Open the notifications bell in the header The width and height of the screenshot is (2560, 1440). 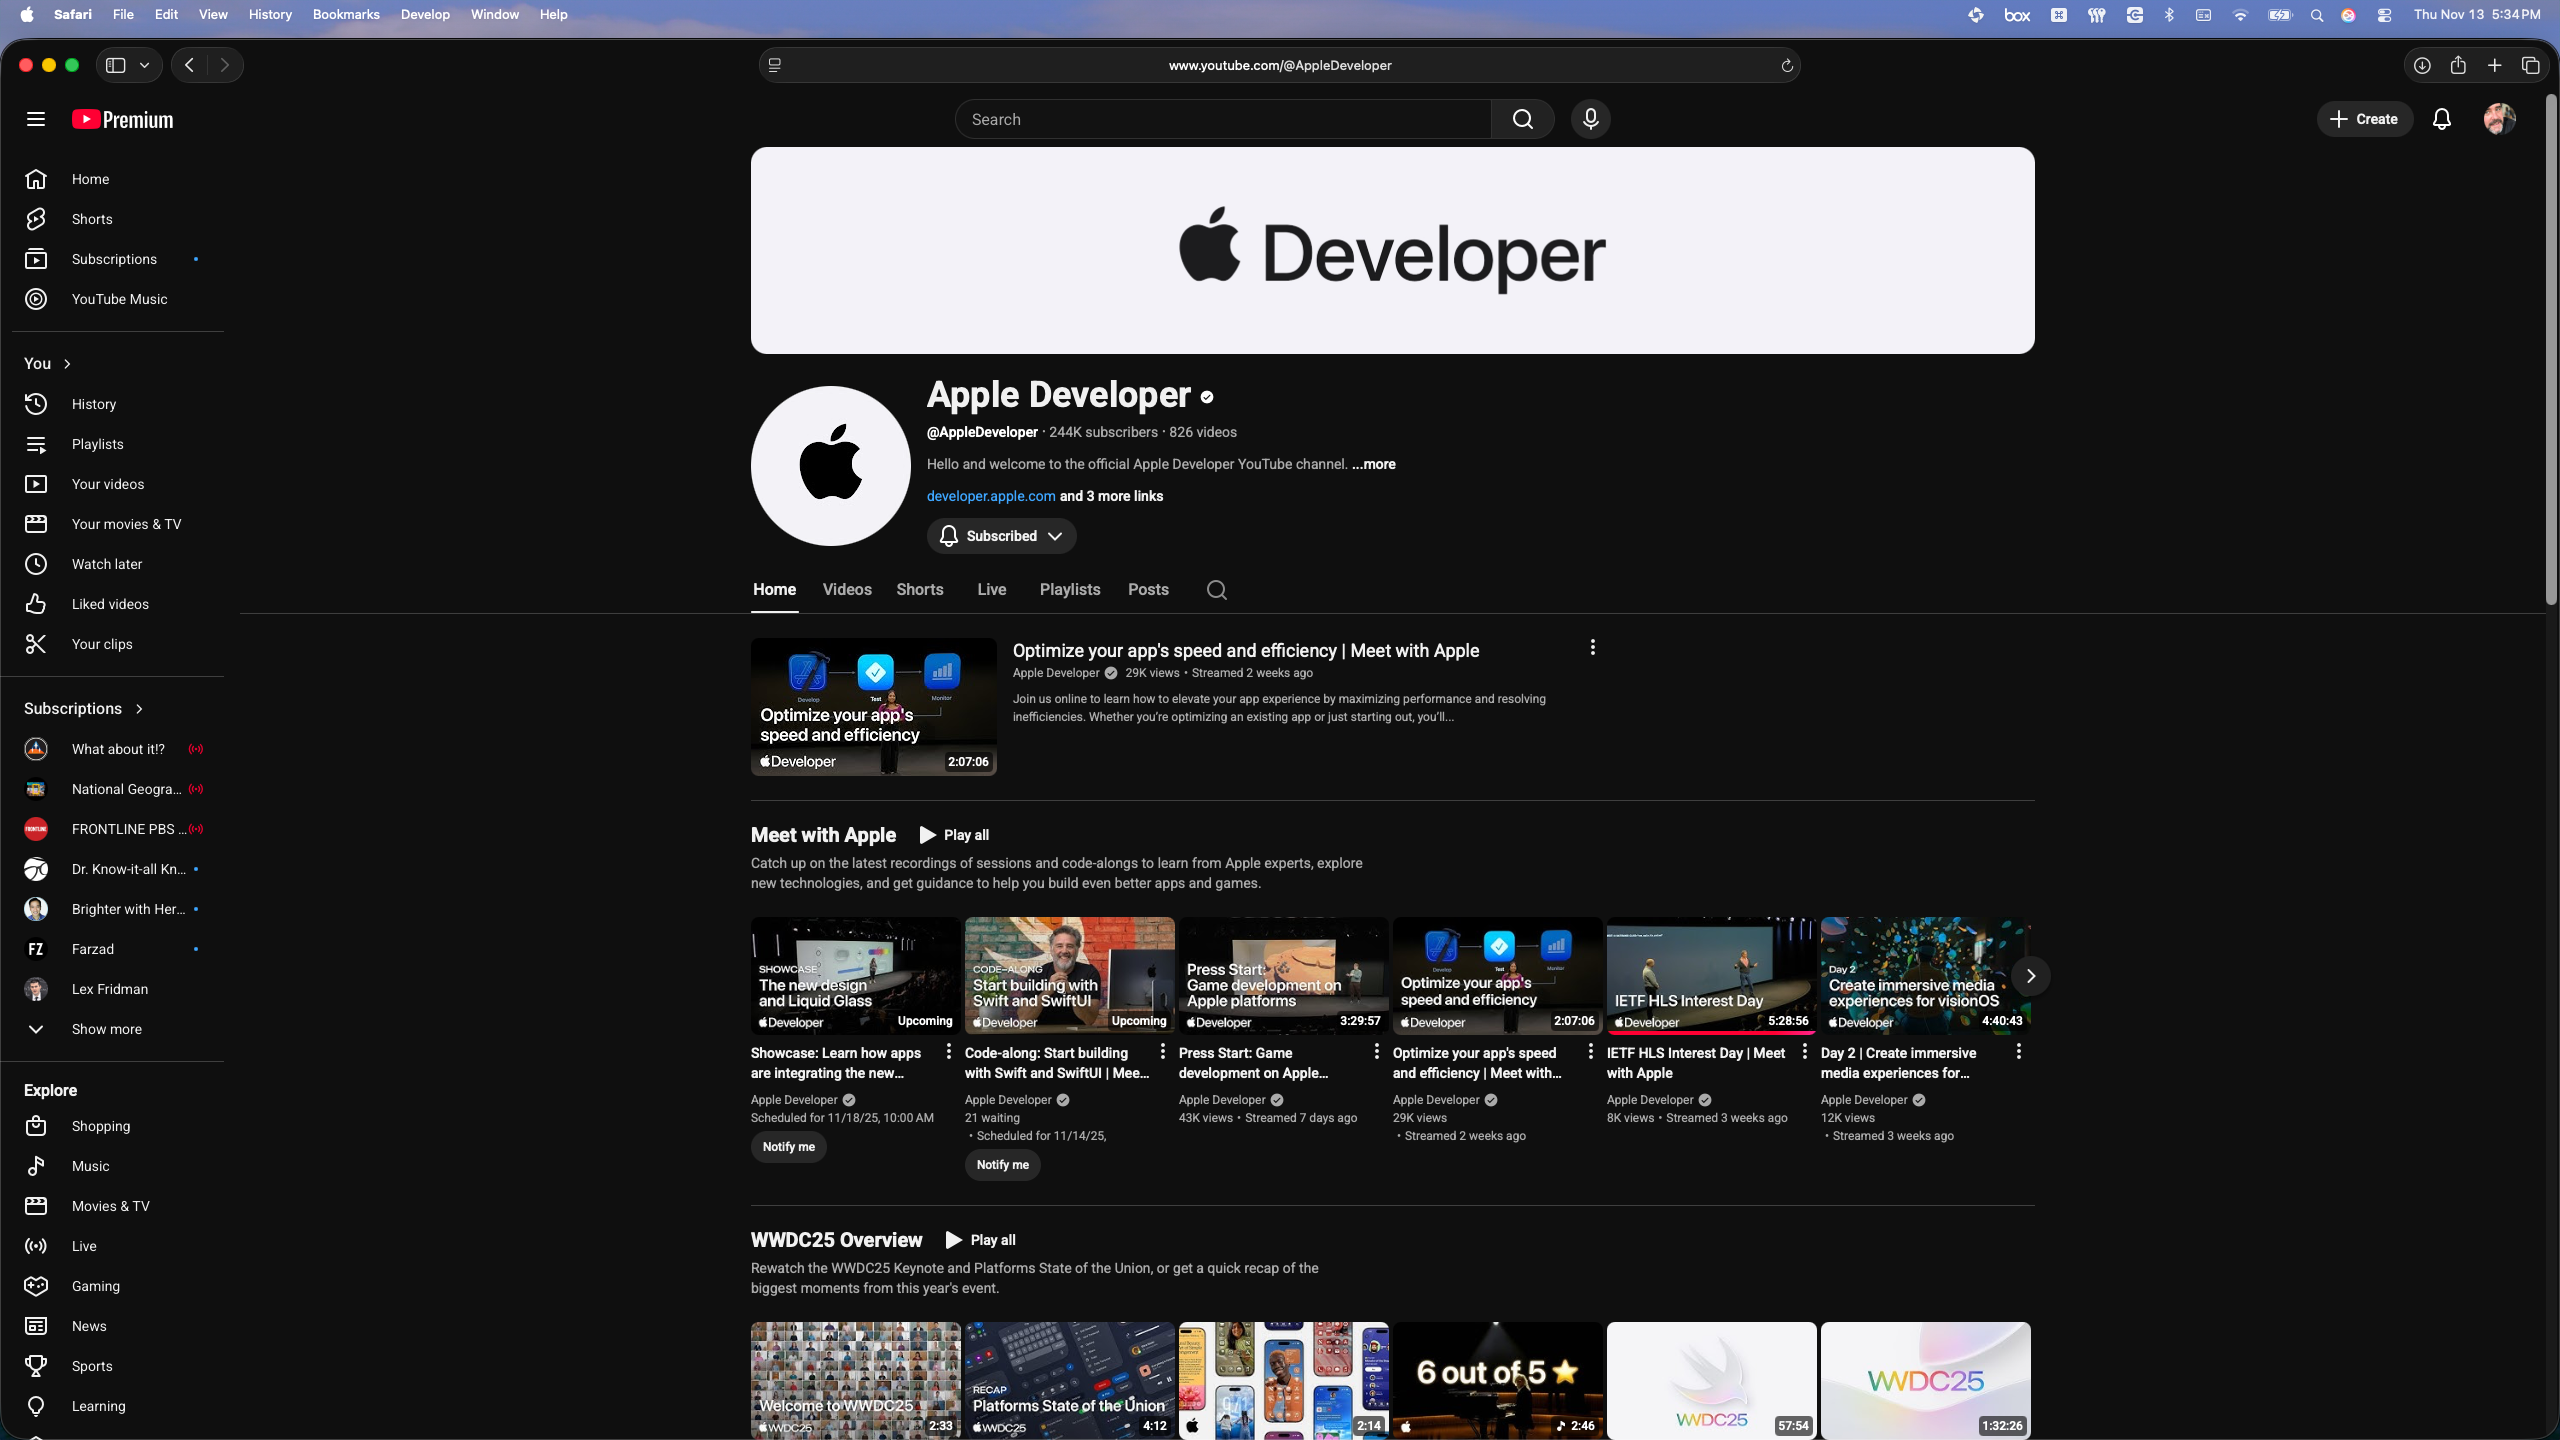[x=2441, y=119]
